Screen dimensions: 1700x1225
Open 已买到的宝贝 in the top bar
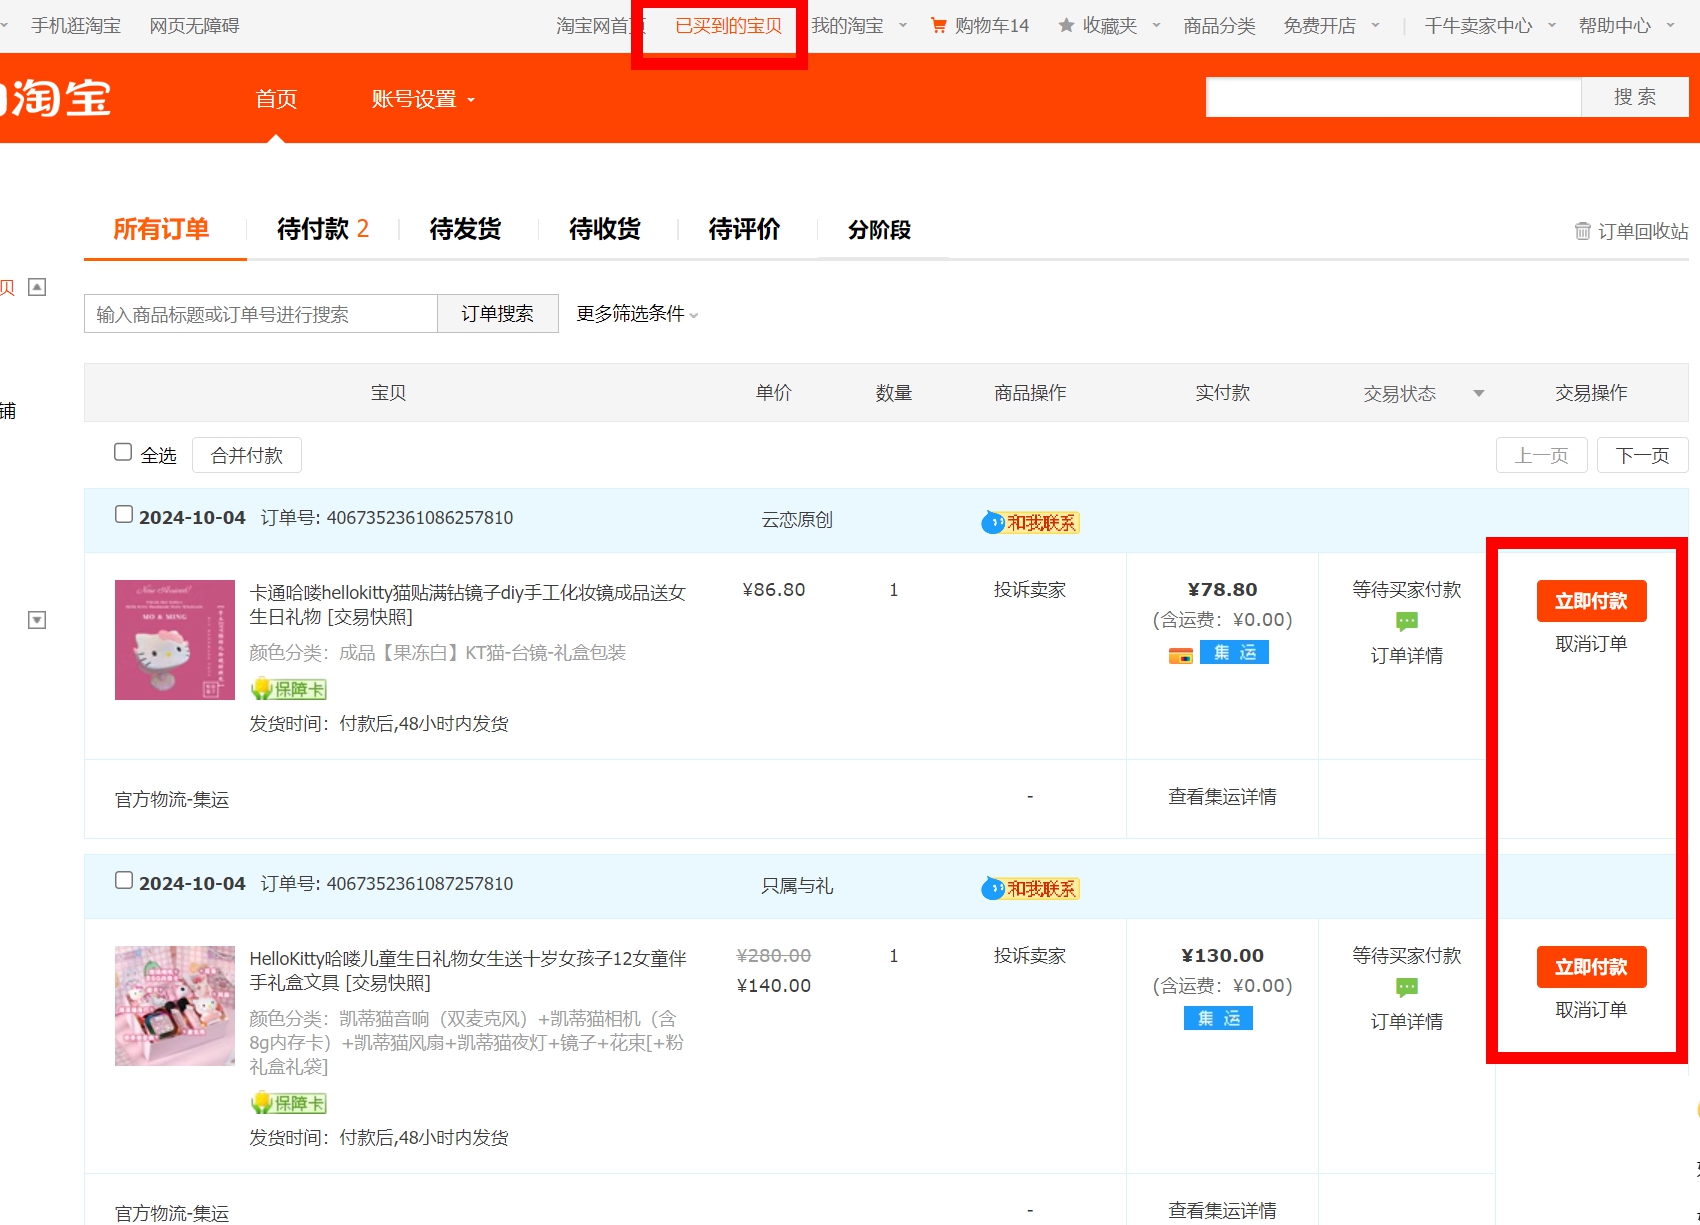point(729,25)
